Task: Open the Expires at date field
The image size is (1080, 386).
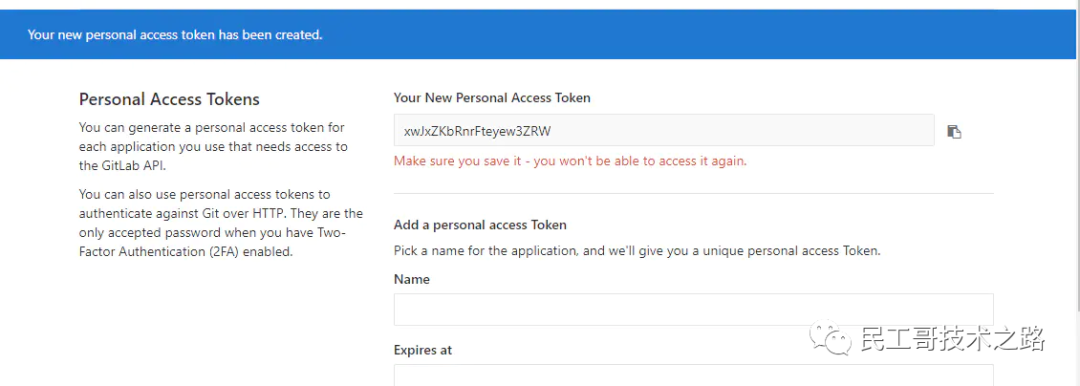Action: point(694,375)
